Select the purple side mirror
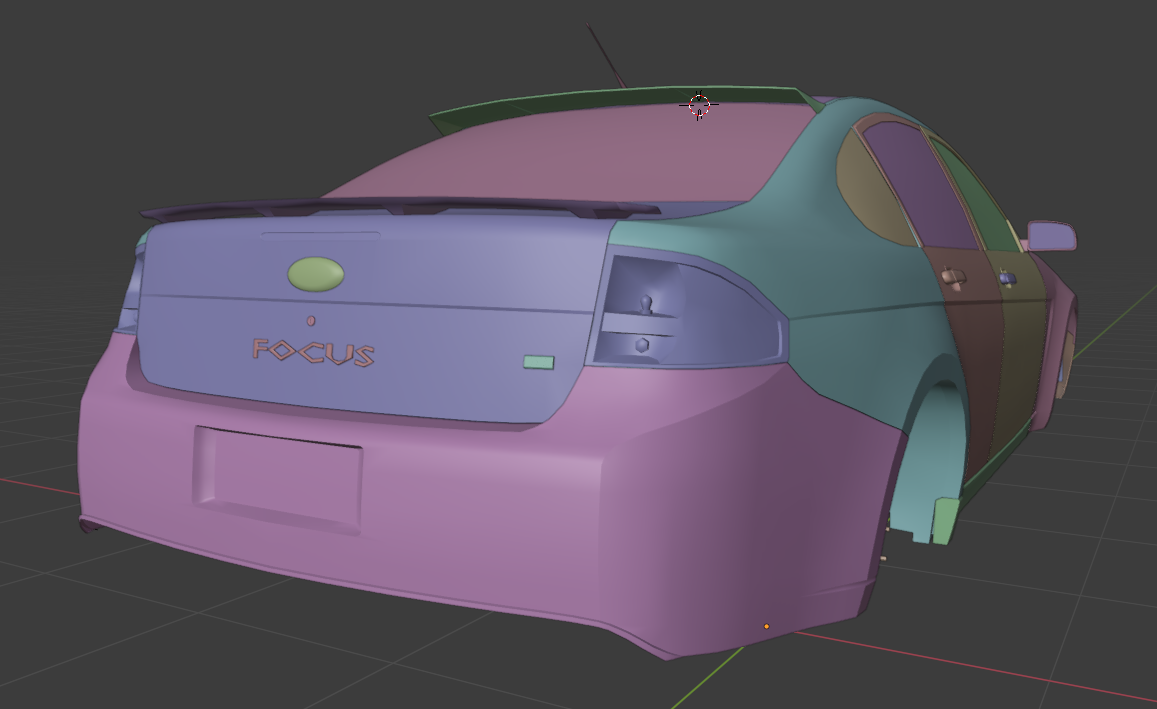 (1051, 236)
